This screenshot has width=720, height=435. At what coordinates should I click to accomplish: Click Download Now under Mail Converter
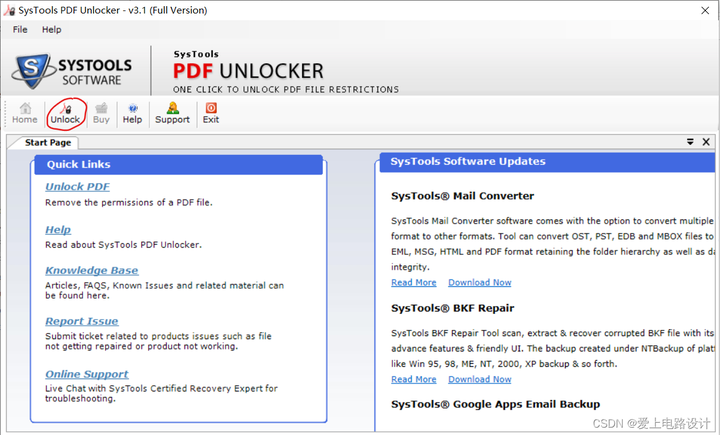click(480, 282)
